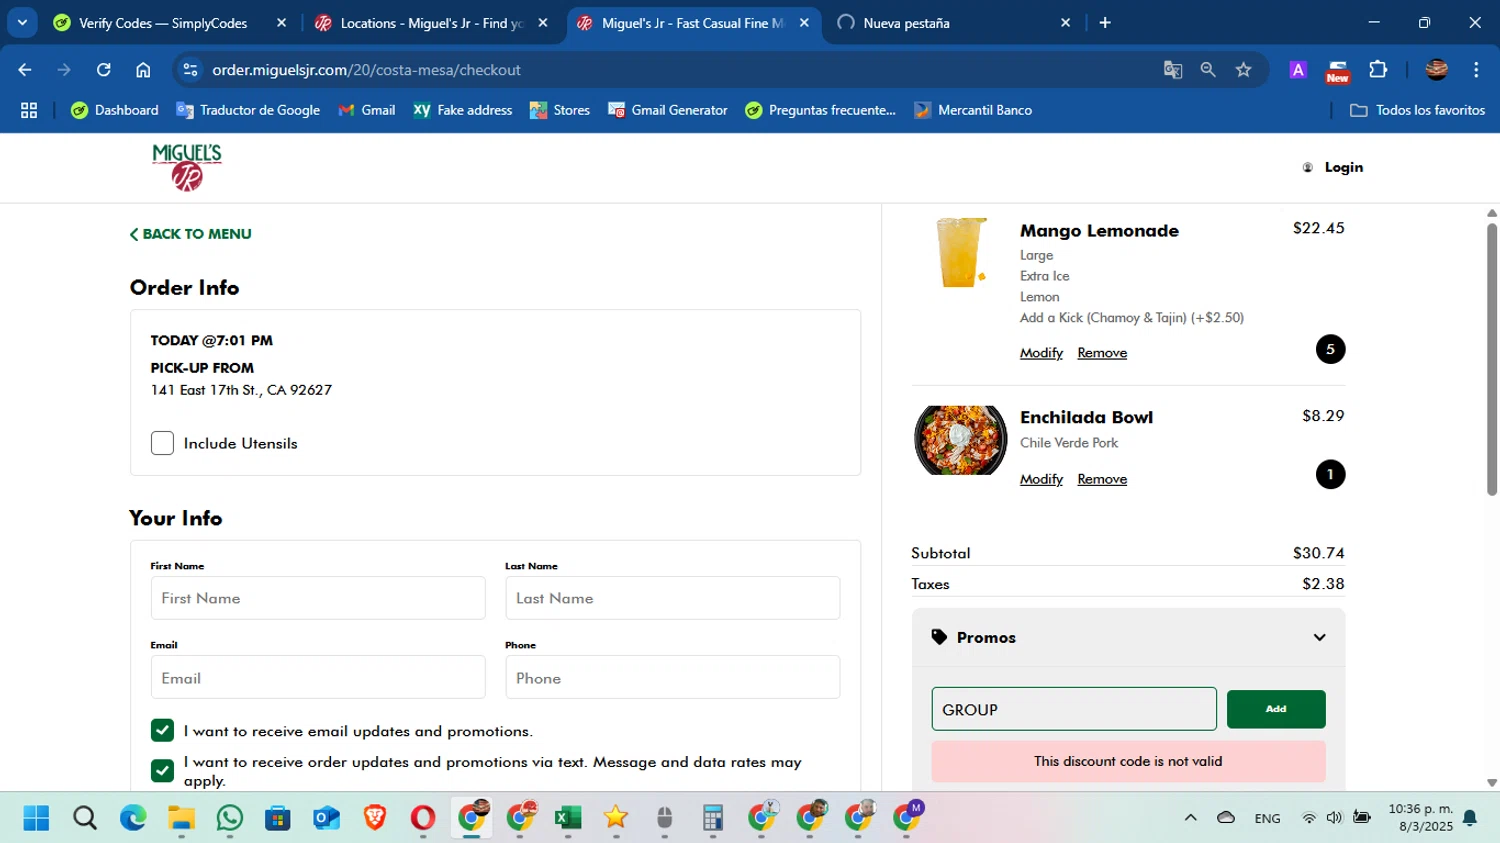
Task: Click the Promos tag icon
Action: click(939, 637)
